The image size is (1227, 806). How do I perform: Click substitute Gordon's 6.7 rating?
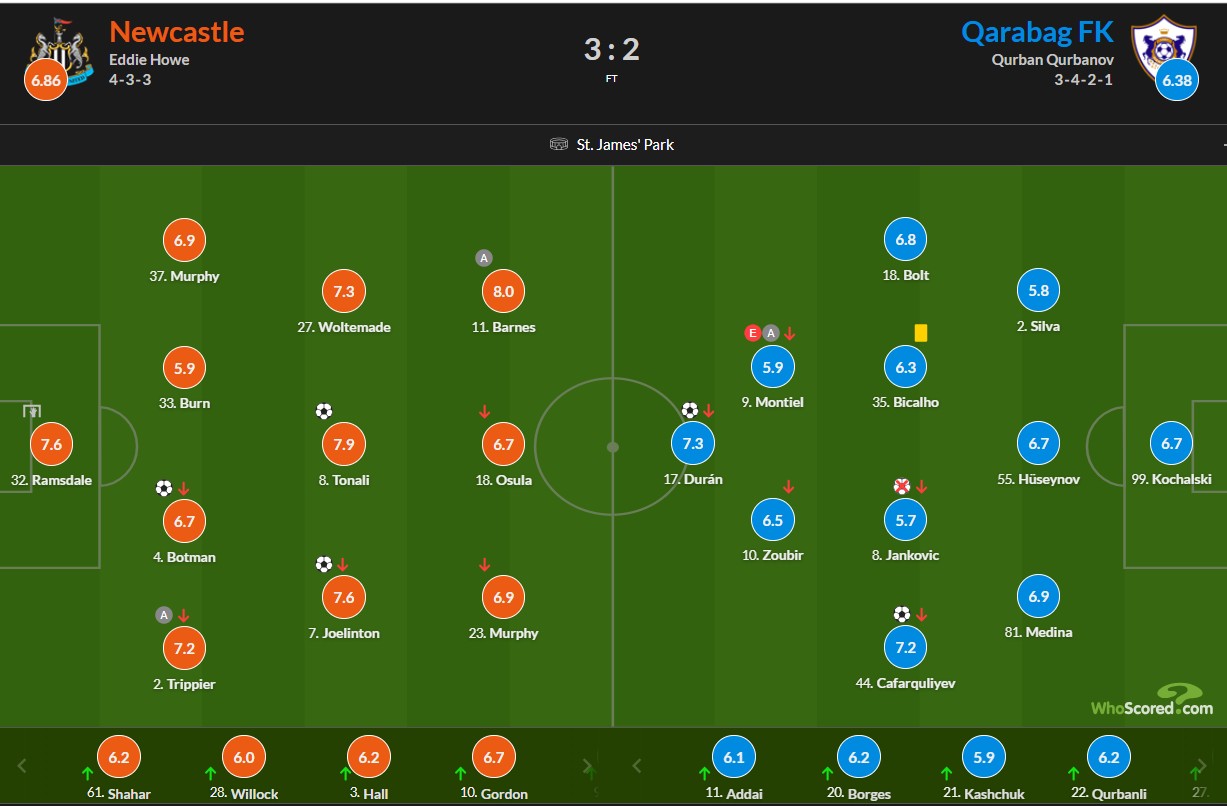(x=493, y=758)
